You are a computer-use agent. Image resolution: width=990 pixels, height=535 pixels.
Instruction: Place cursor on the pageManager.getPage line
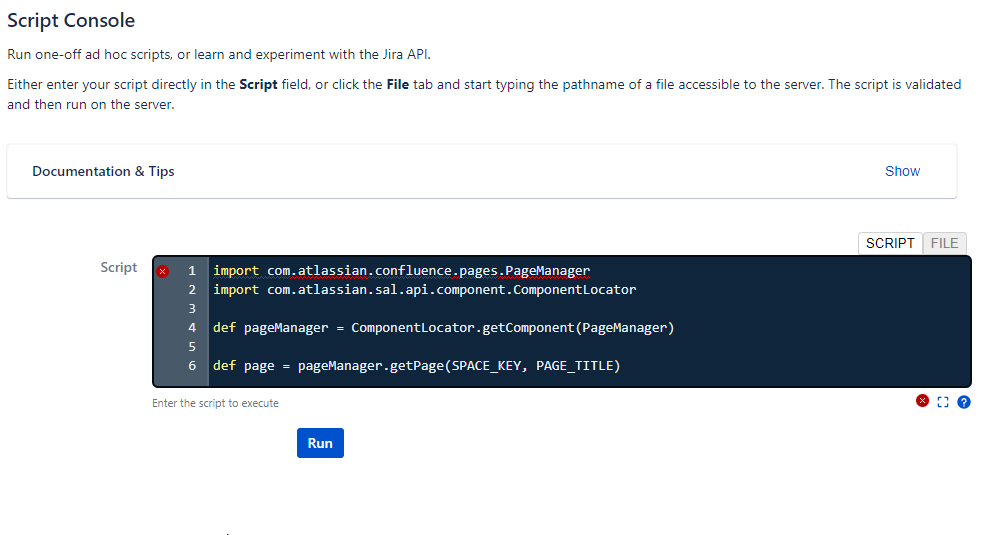tap(416, 366)
